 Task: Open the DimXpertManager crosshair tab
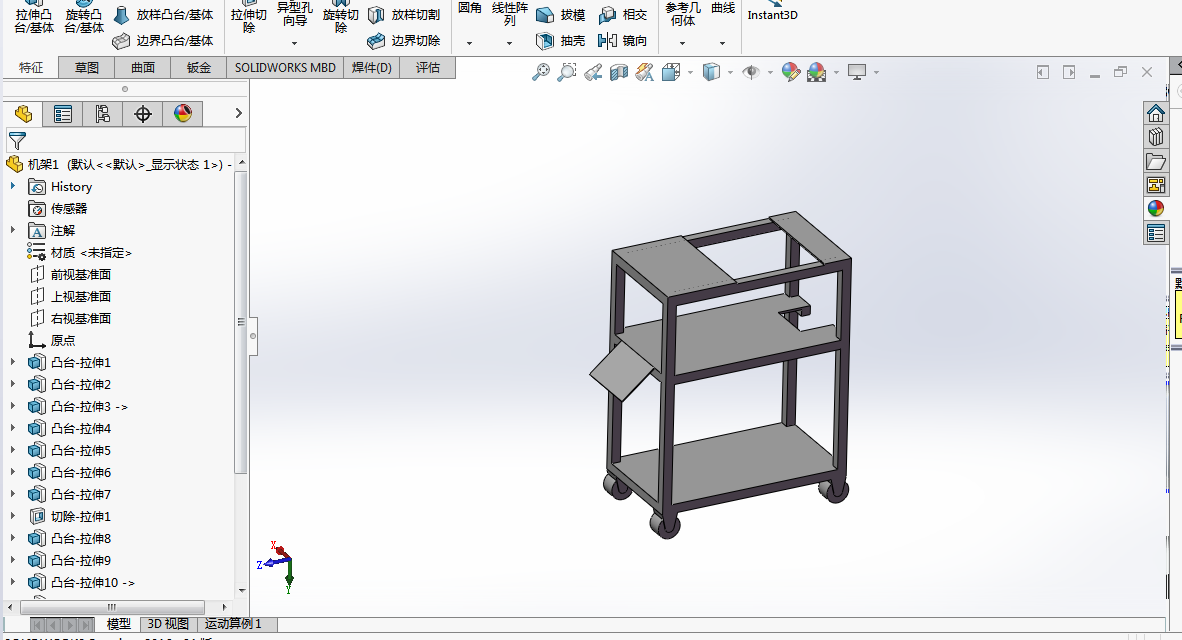tap(142, 114)
